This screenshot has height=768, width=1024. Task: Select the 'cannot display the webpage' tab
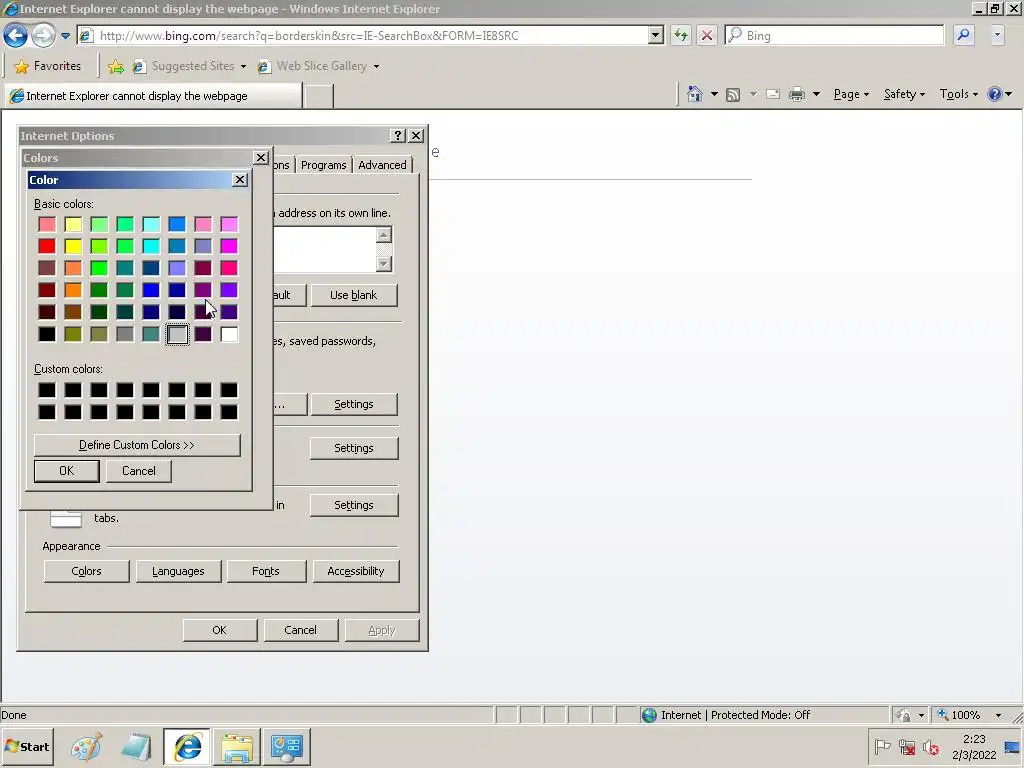click(153, 96)
